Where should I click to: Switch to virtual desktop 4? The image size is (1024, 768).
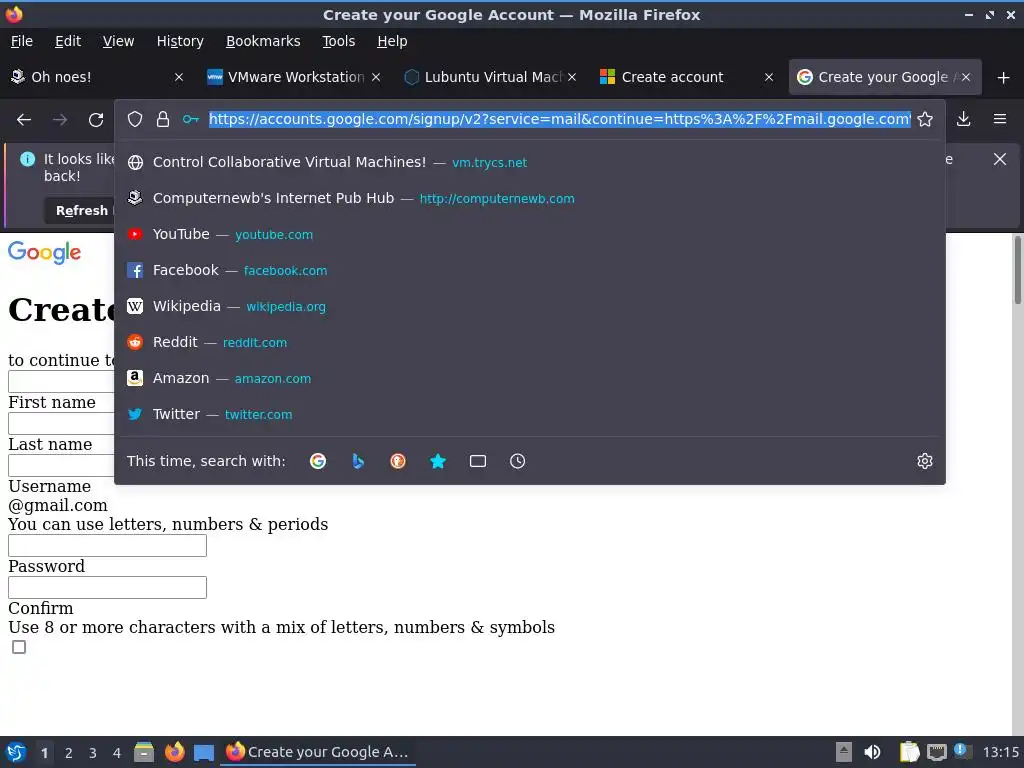coord(117,753)
